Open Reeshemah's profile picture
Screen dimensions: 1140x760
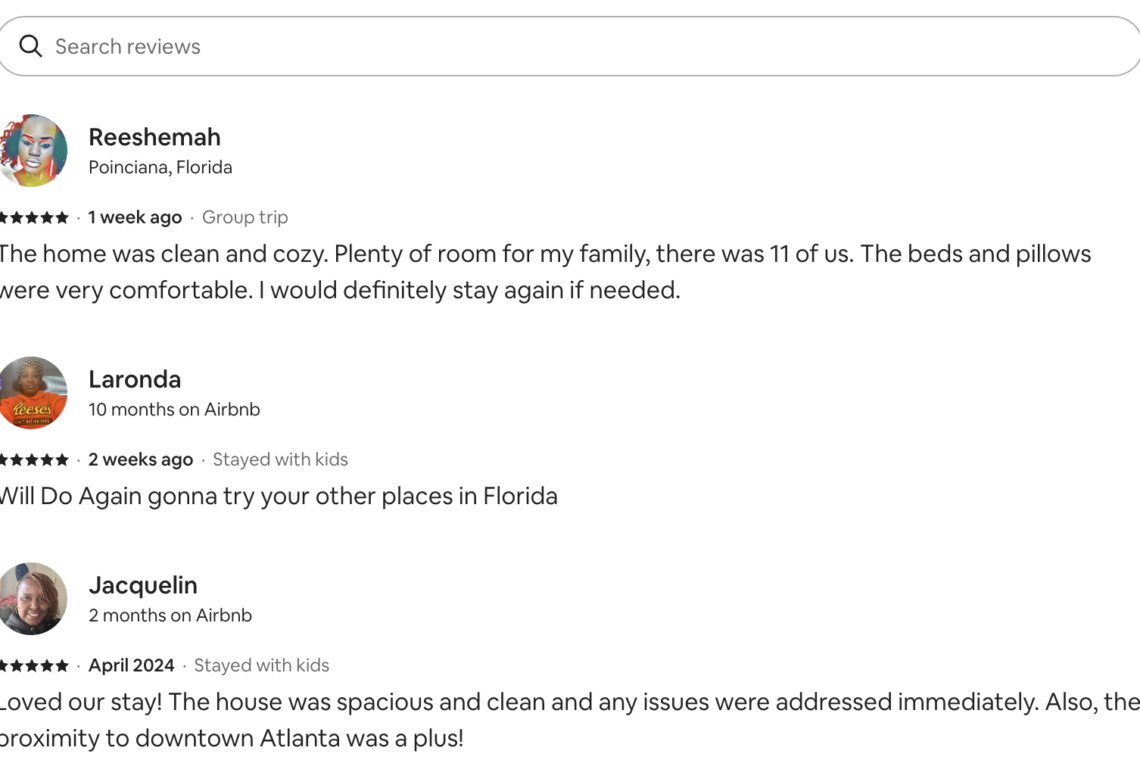pyautogui.click(x=33, y=150)
